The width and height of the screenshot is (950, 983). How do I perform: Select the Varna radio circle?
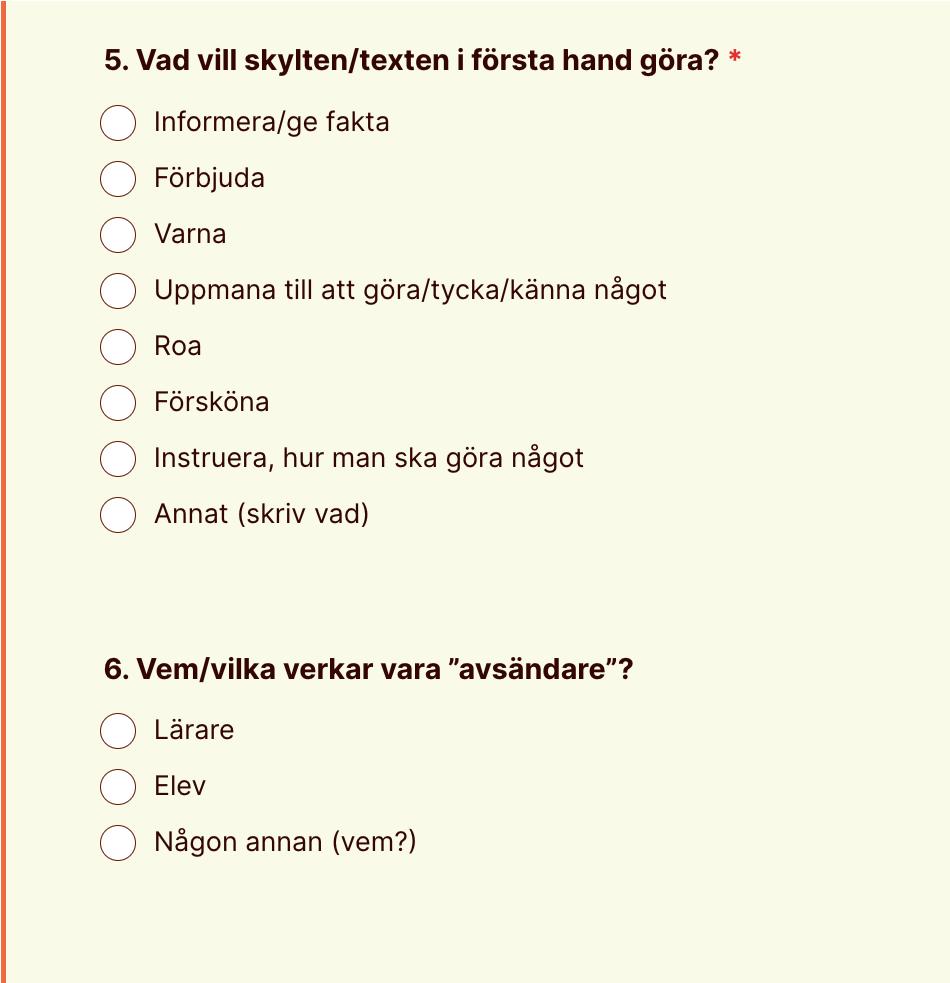[x=118, y=234]
